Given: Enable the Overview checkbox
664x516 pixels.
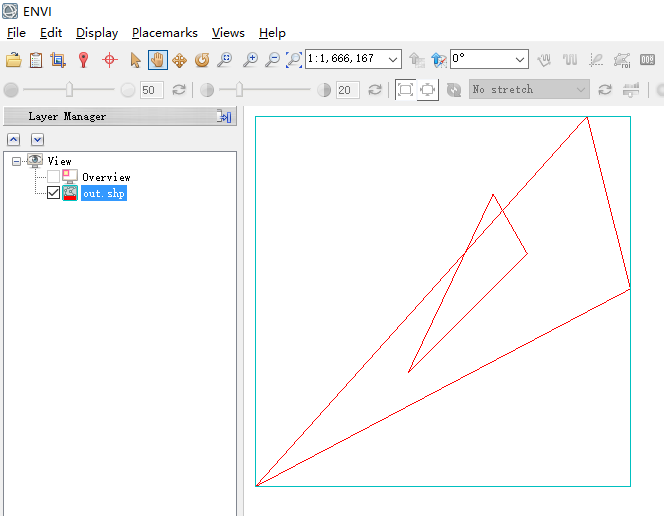Looking at the screenshot, I should pos(54,177).
